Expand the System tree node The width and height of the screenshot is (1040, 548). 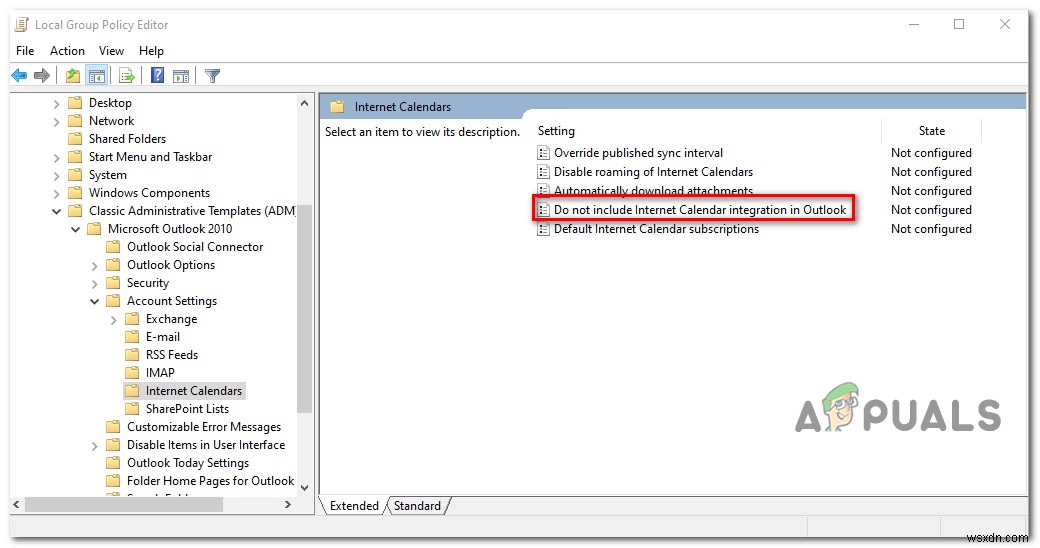point(56,175)
